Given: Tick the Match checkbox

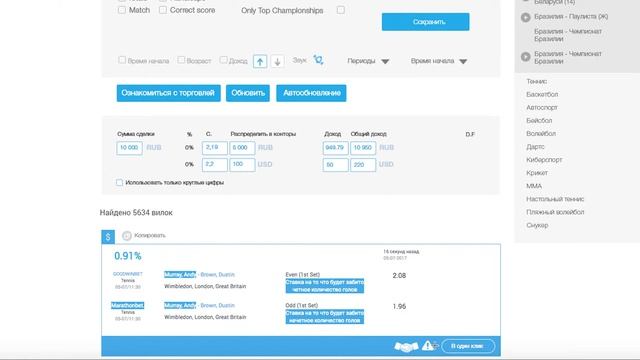Looking at the screenshot, I should point(122,10).
